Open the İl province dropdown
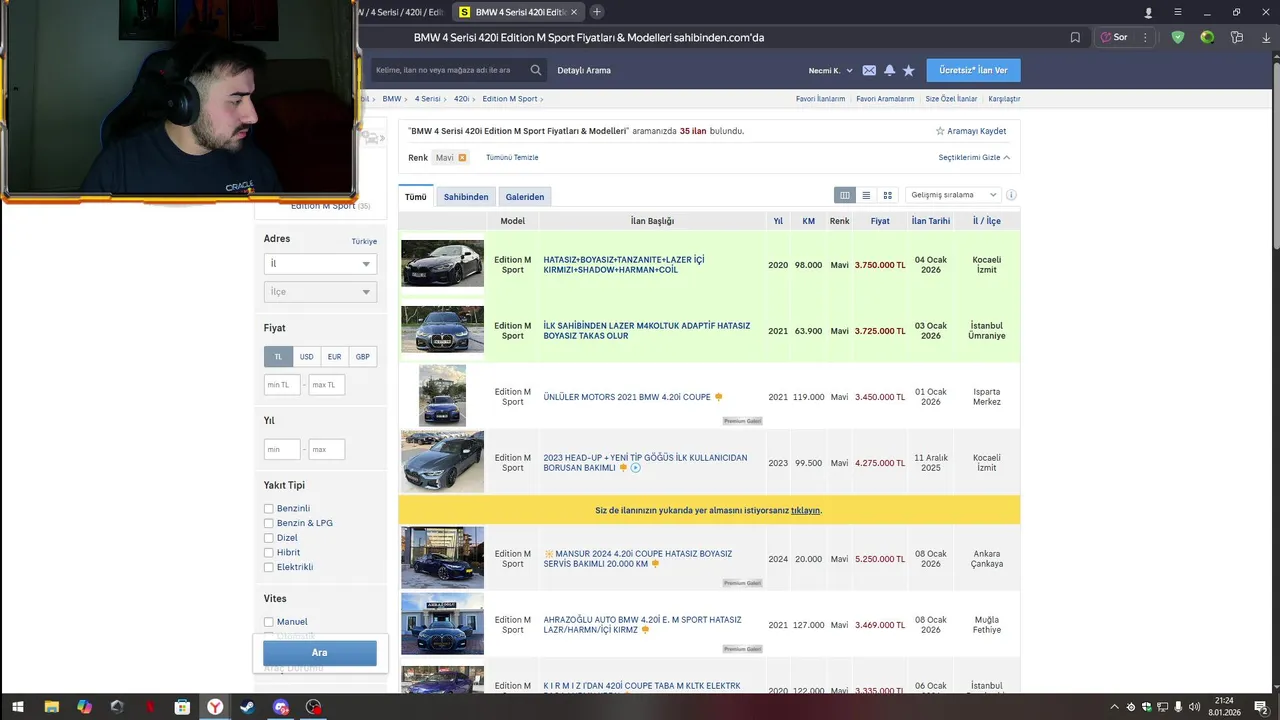Screen dimensions: 1280x720 pos(320,264)
